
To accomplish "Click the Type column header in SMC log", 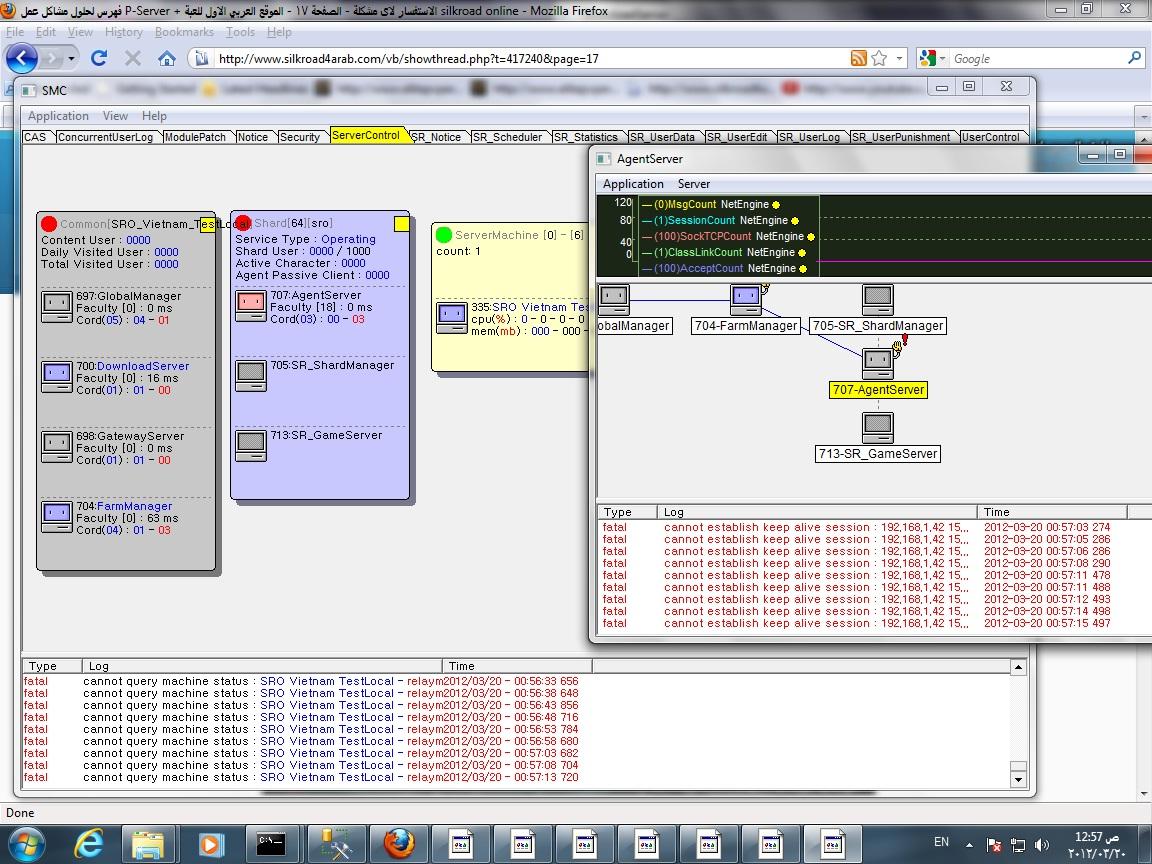I will tap(52, 666).
